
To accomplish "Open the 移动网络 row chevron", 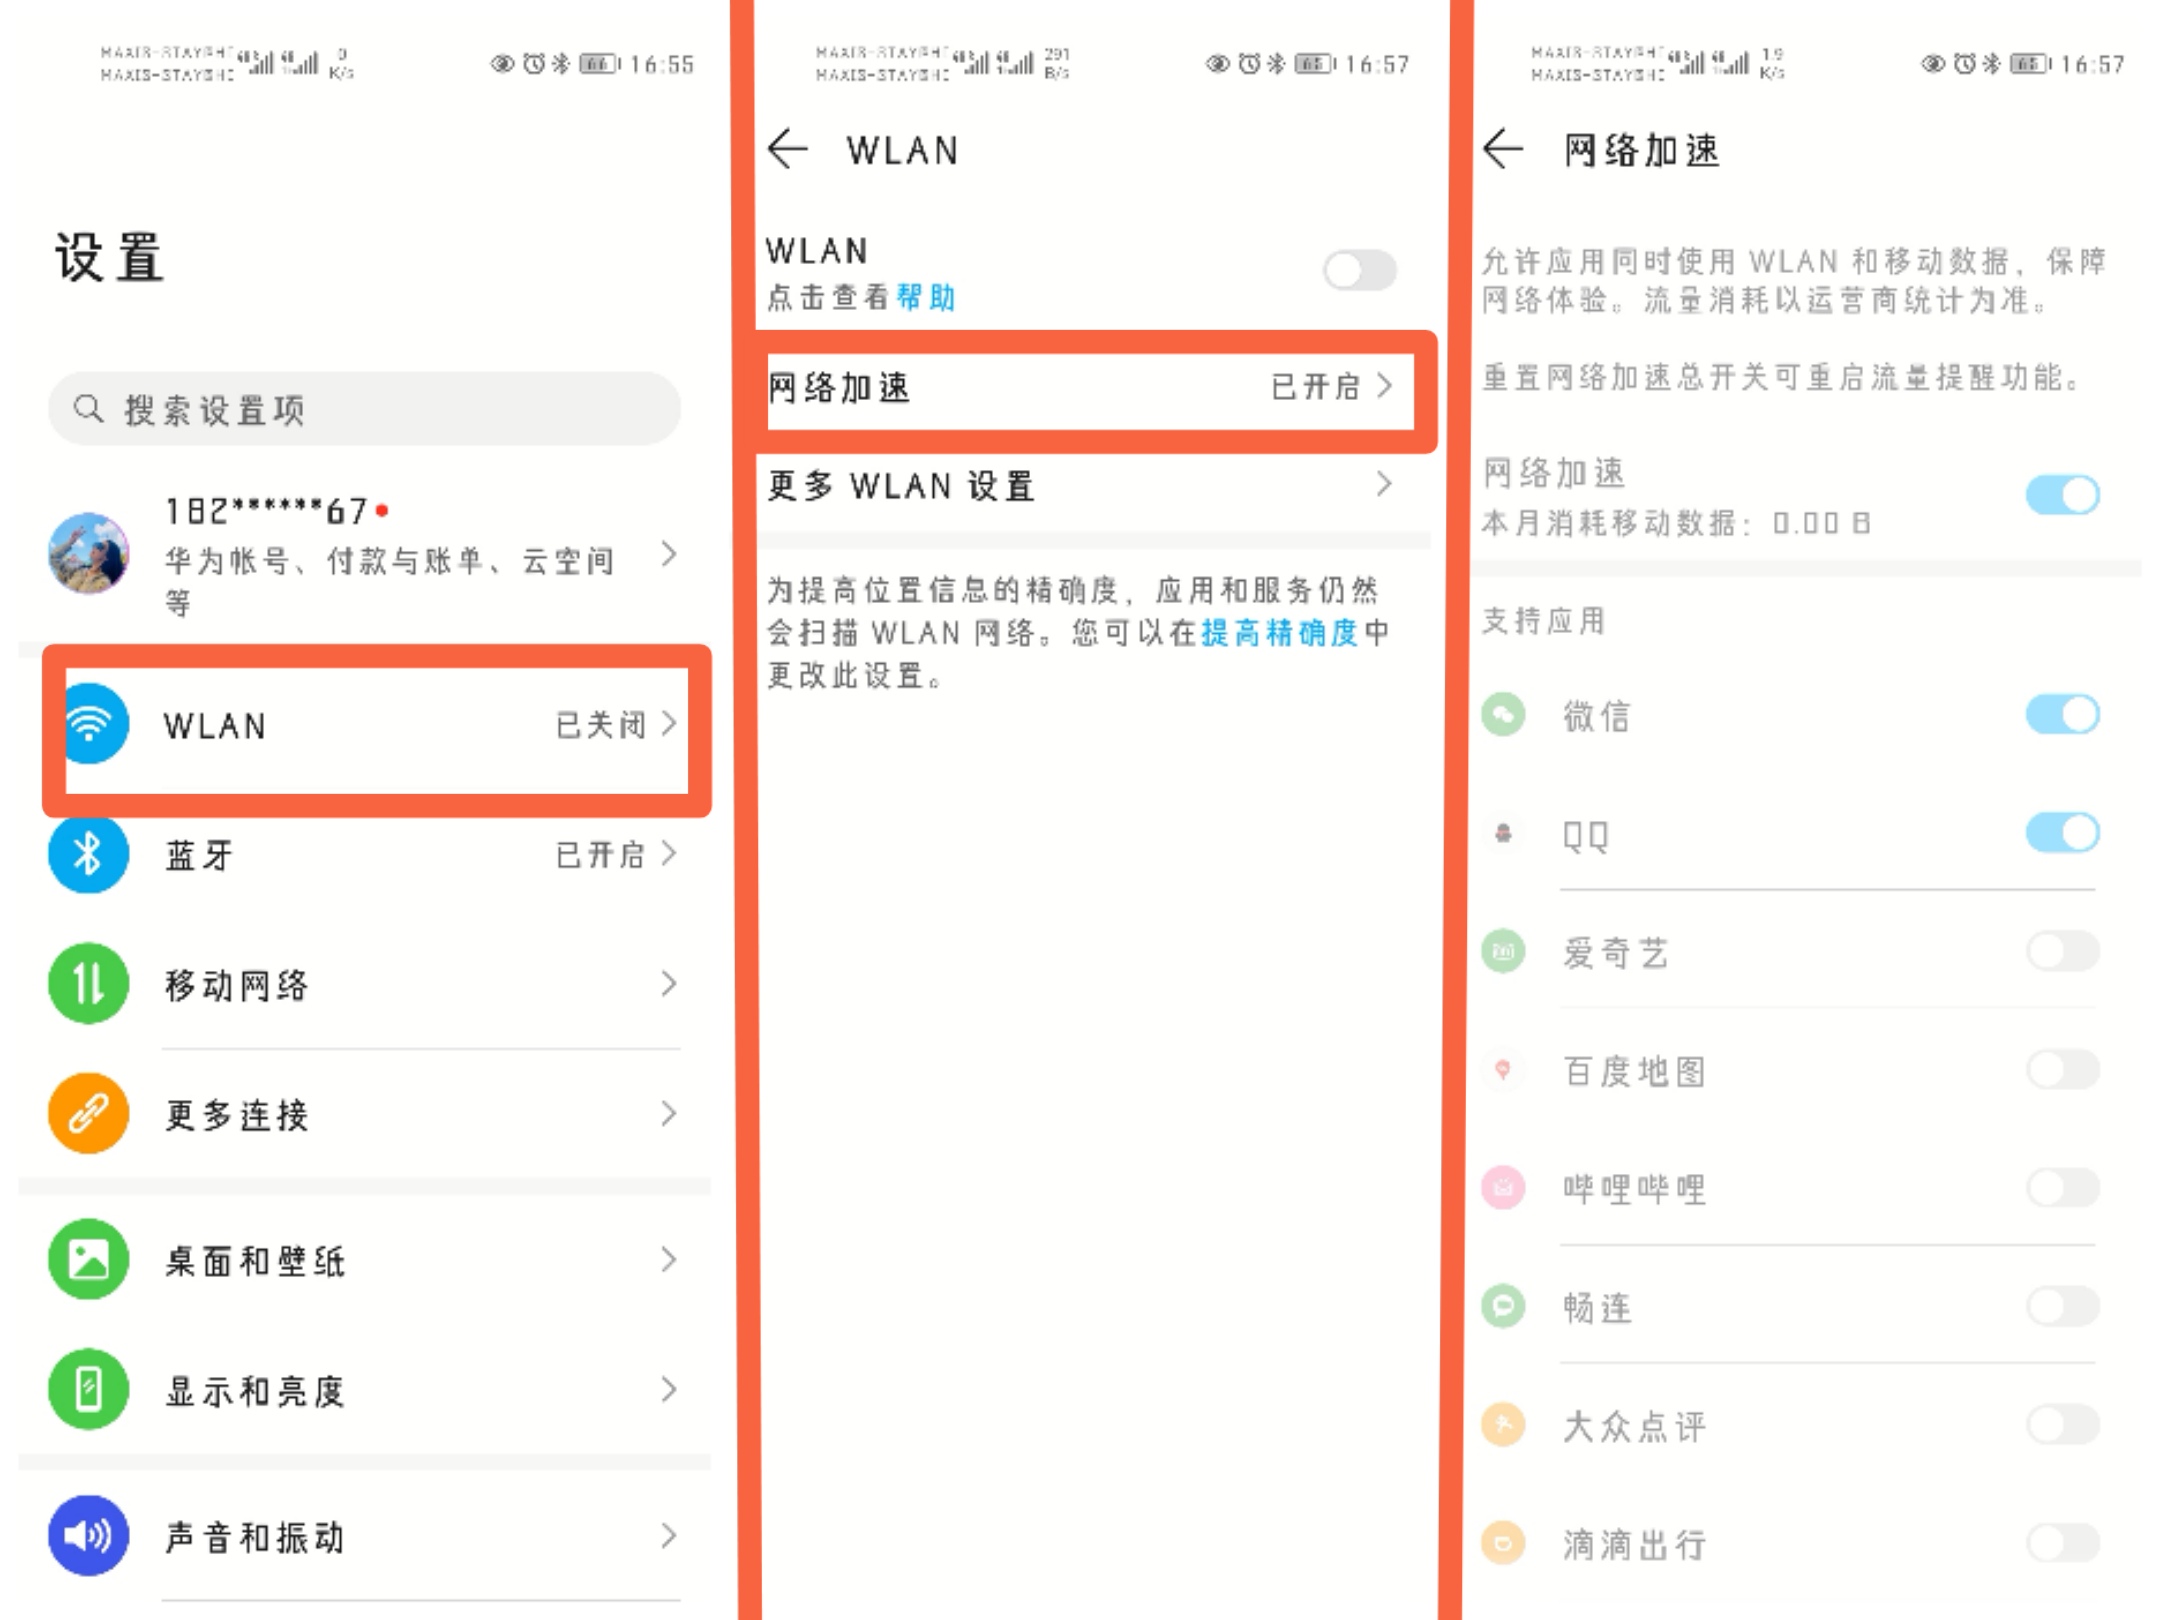I will coord(670,984).
